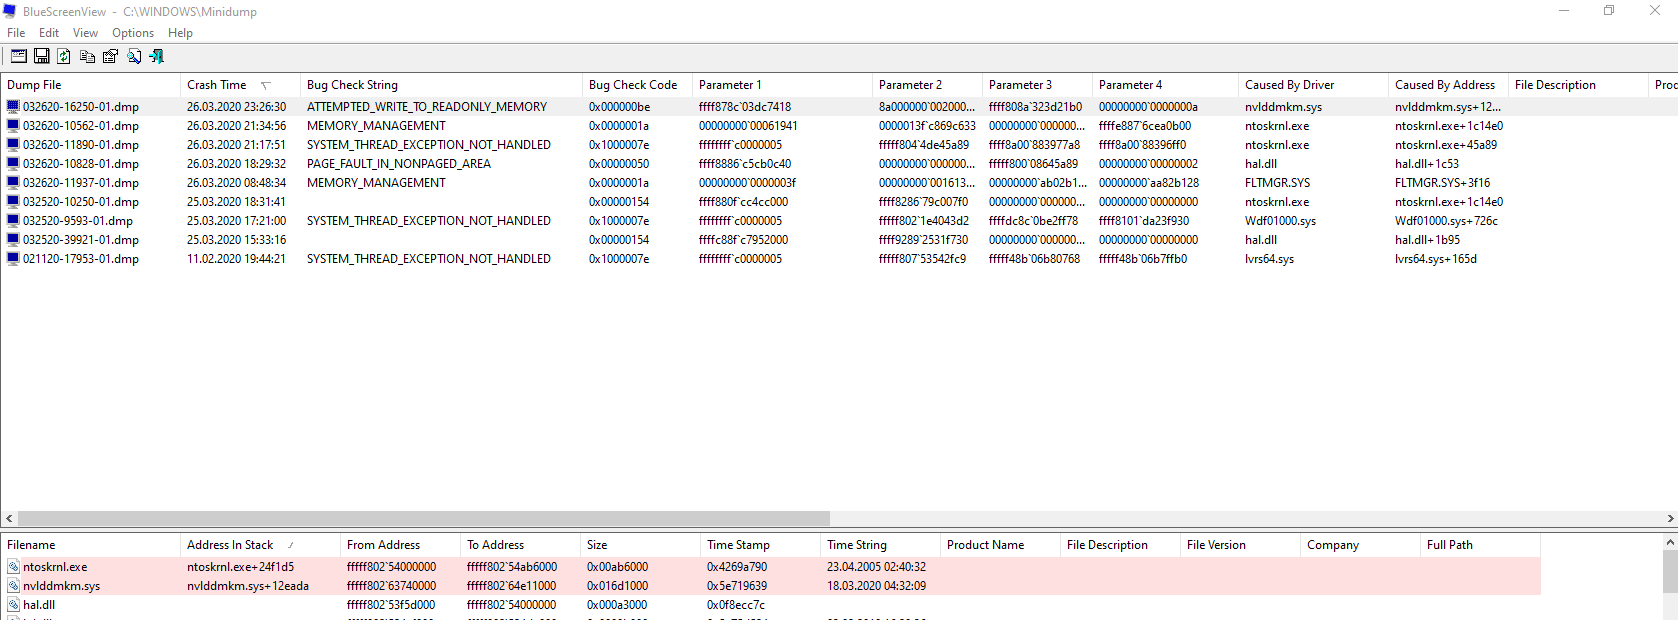Click parameter 1 value ffffc88f`c7952000
The height and width of the screenshot is (620, 1678).
[x=743, y=239]
